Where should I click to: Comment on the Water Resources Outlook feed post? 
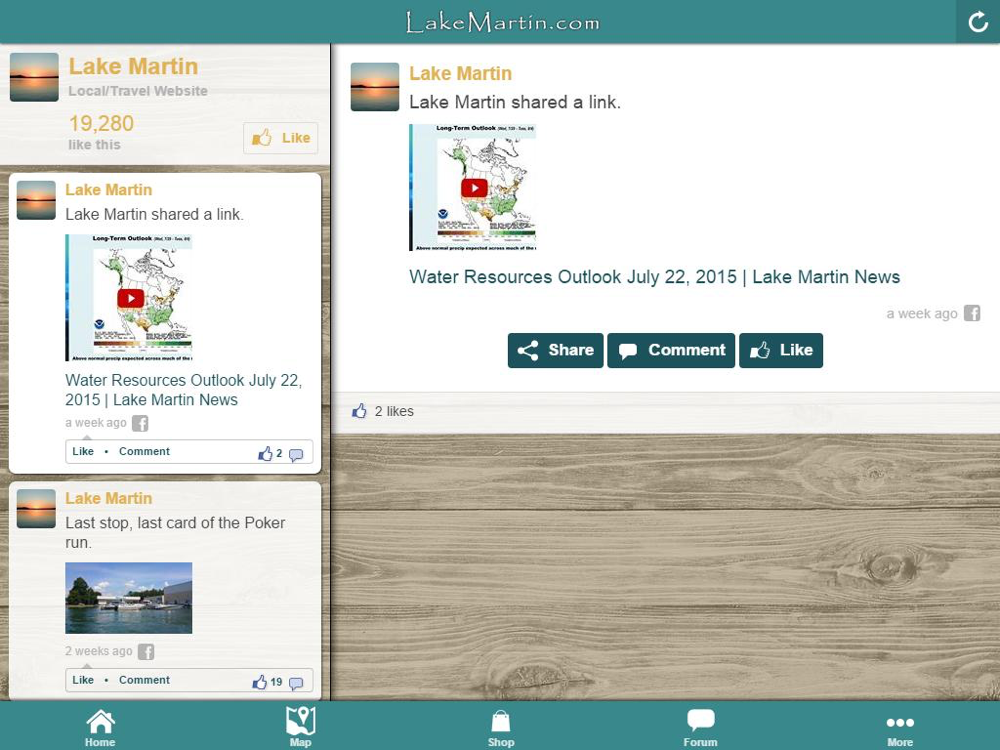(144, 452)
